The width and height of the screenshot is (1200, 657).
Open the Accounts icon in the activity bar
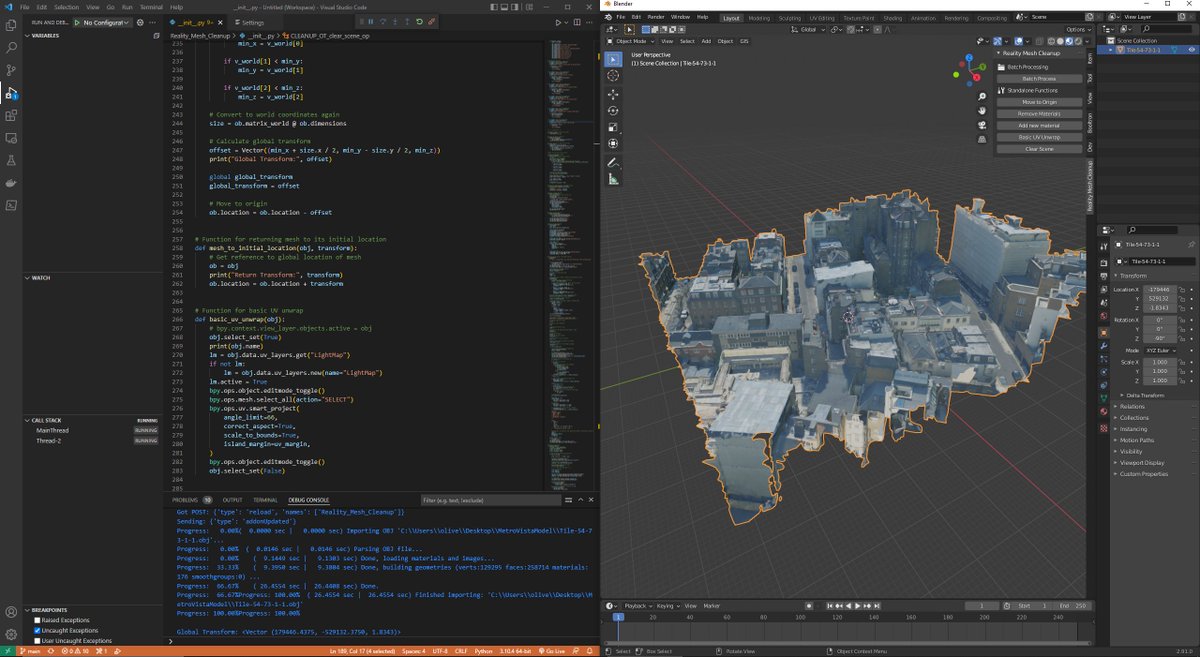pos(11,612)
